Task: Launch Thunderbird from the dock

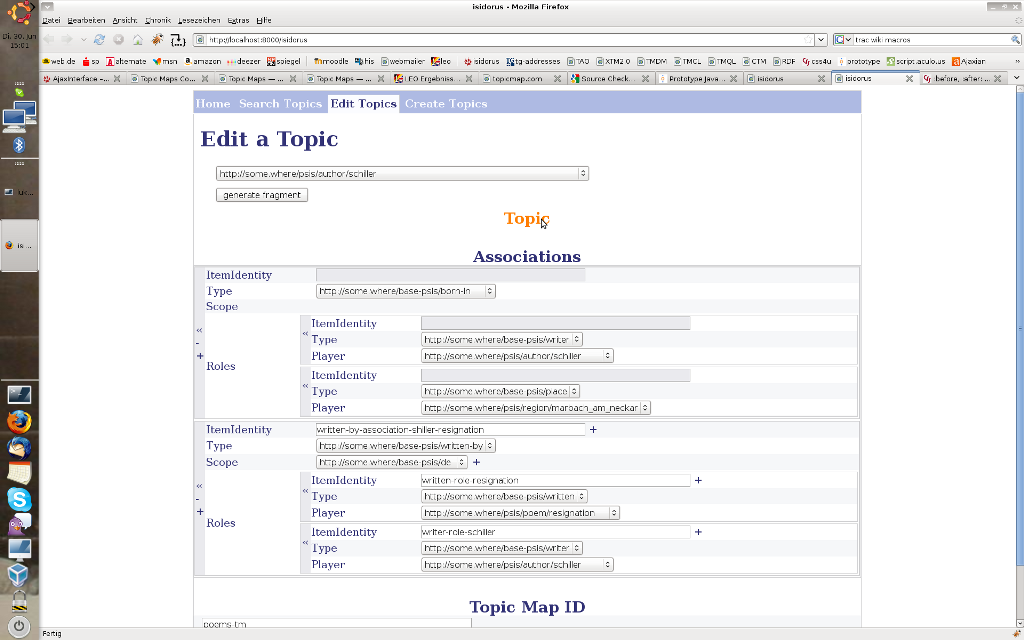Action: pos(19,447)
